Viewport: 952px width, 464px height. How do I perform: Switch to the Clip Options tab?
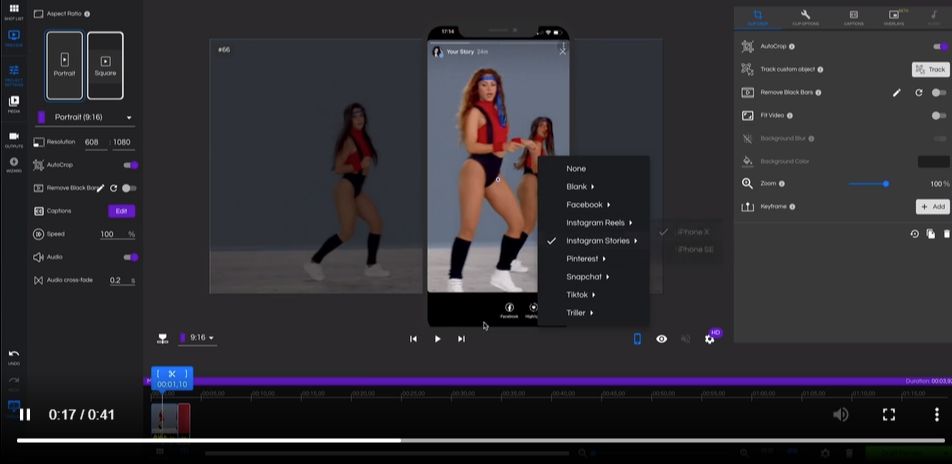point(806,17)
